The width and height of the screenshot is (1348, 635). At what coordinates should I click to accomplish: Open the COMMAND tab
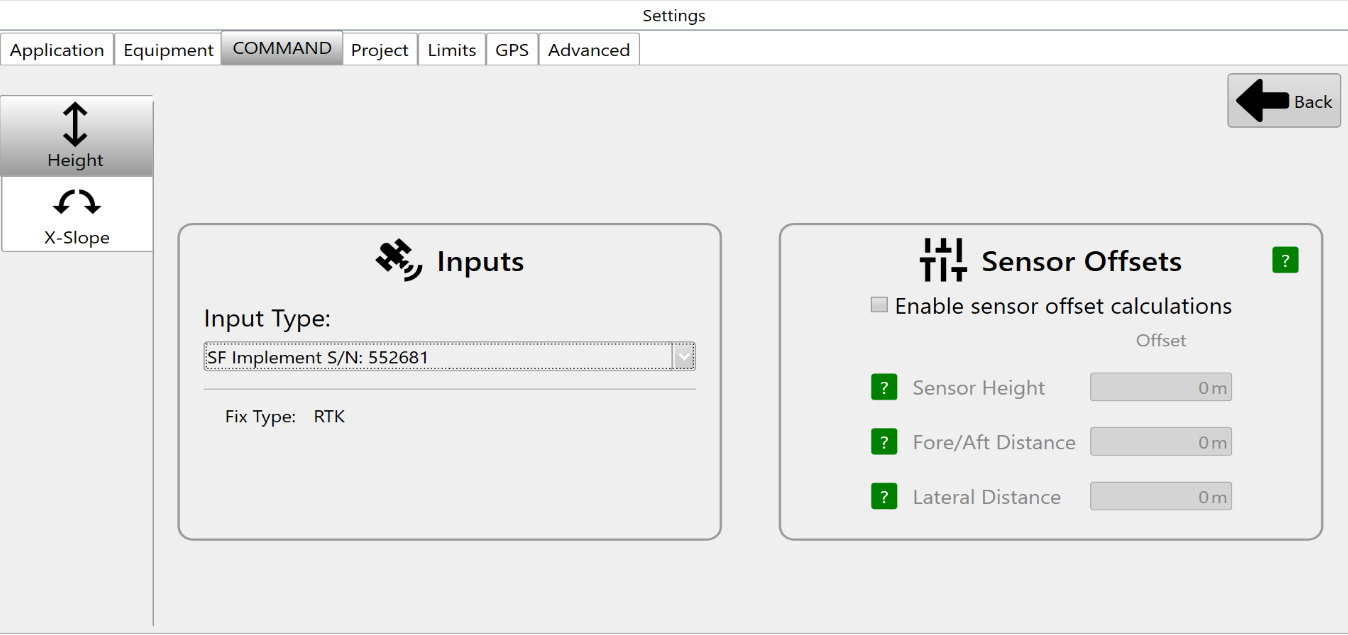282,48
